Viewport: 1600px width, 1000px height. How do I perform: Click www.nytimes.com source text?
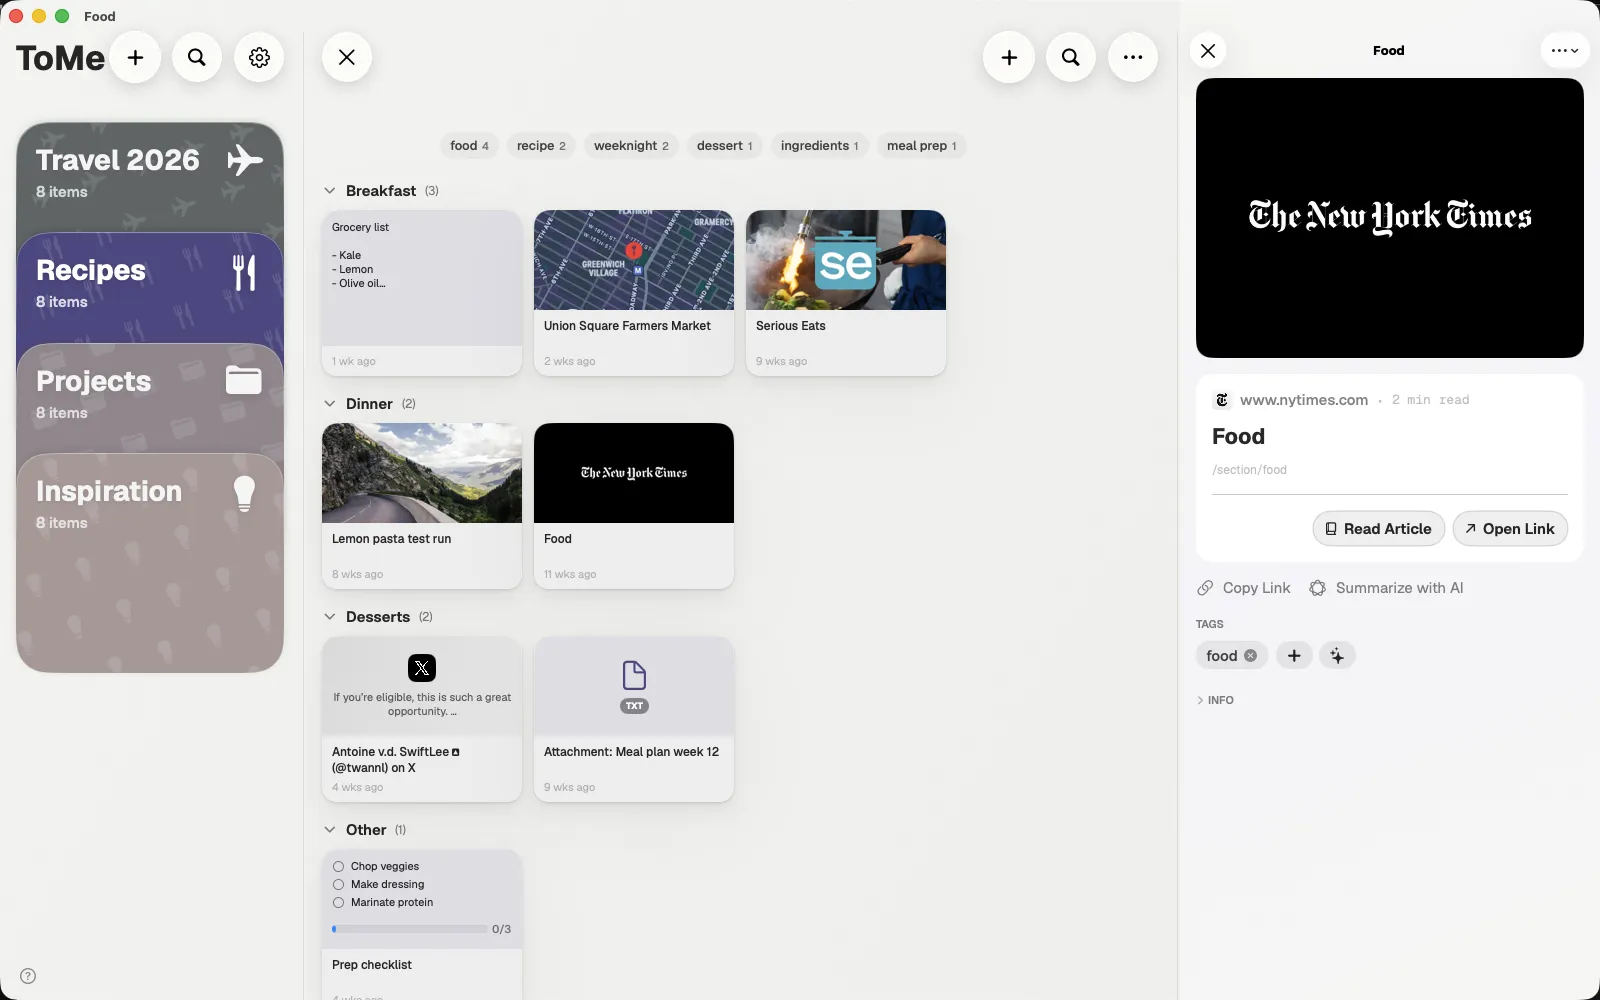(x=1304, y=400)
